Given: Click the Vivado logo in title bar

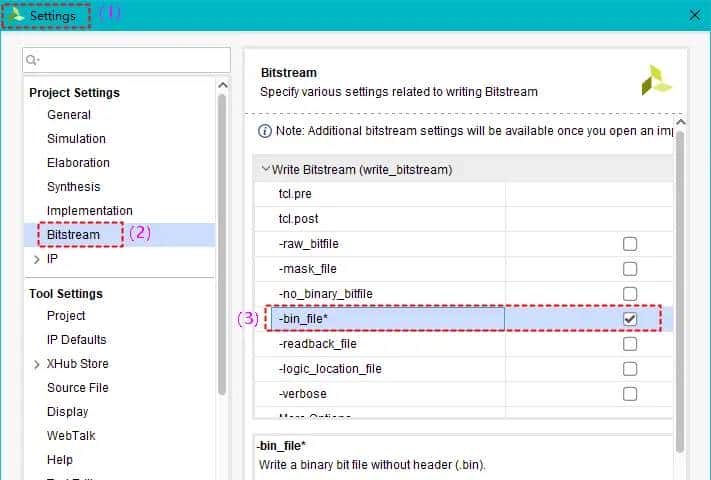Looking at the screenshot, I should pyautogui.click(x=17, y=15).
